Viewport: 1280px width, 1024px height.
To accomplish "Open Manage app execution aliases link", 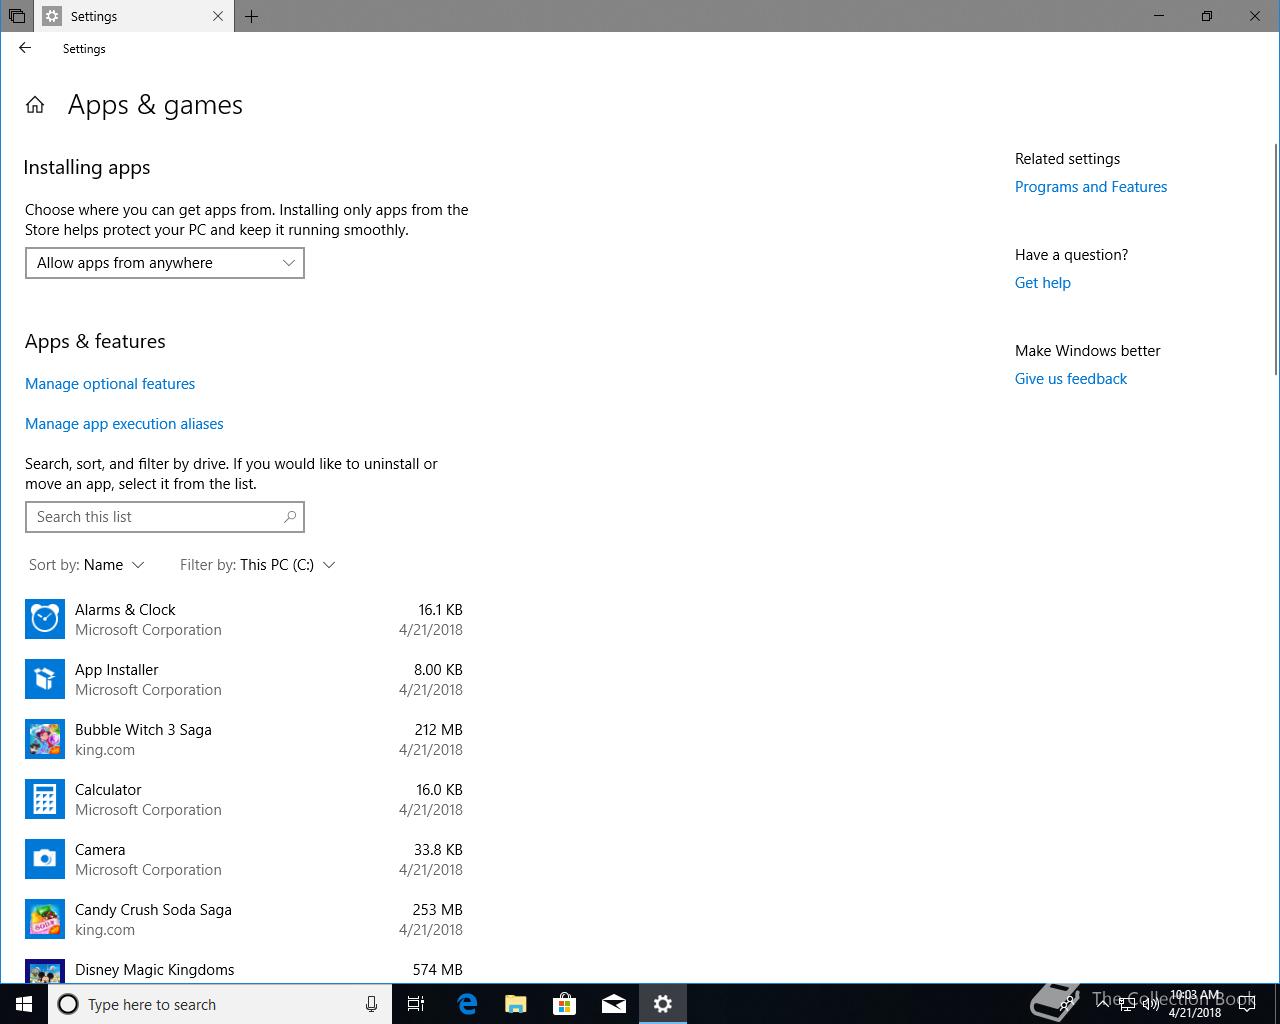I will [124, 424].
